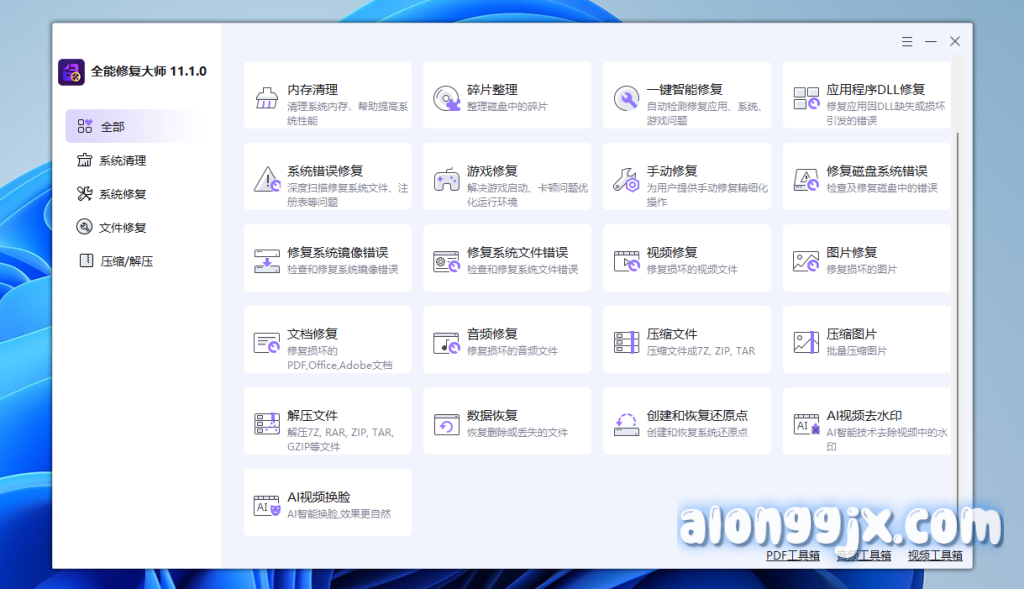1024x589 pixels.
Task: Select the 游戏修复 gamepad icon
Action: [x=446, y=180]
